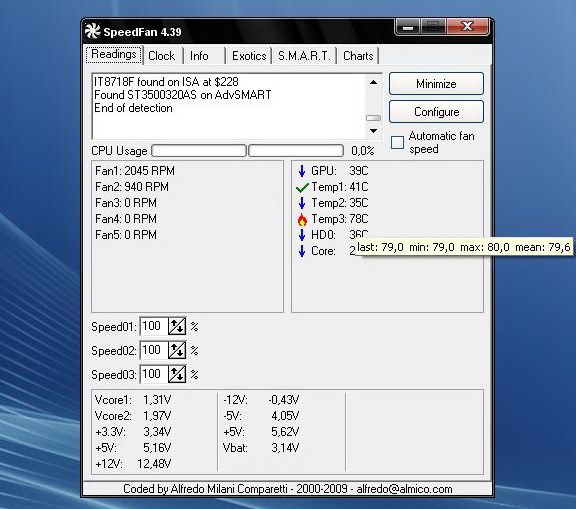Click the alfredo@almico.com text in footer
The width and height of the screenshot is (576, 509).
(x=404, y=489)
